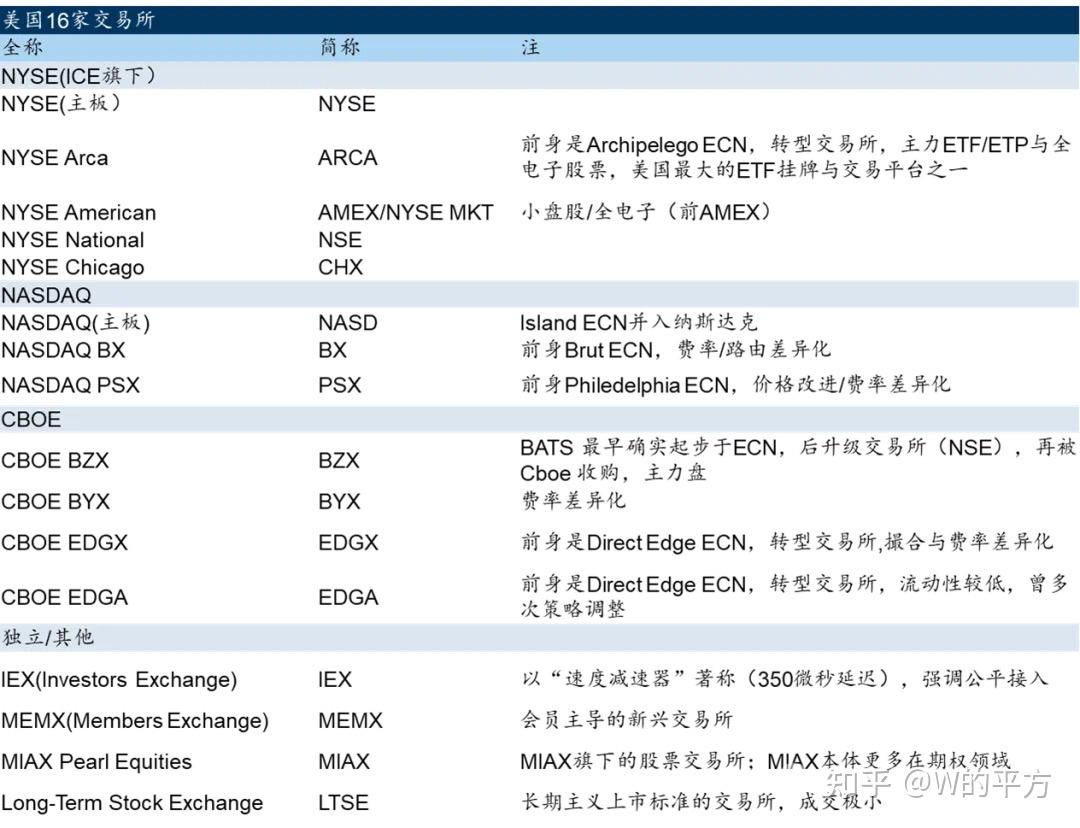Click the NYSE(主板) full name cell

click(x=61, y=104)
